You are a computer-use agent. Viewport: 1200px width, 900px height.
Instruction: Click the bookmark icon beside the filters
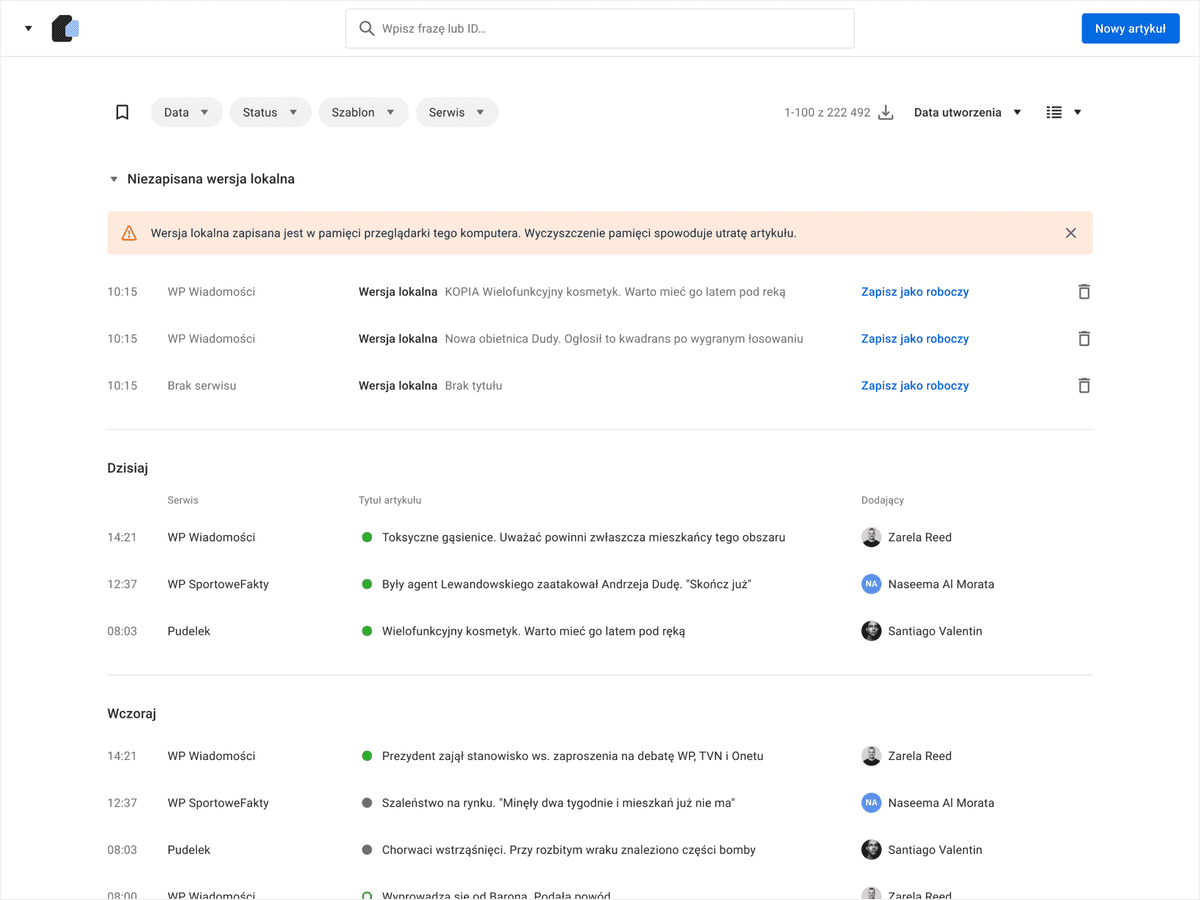122,112
